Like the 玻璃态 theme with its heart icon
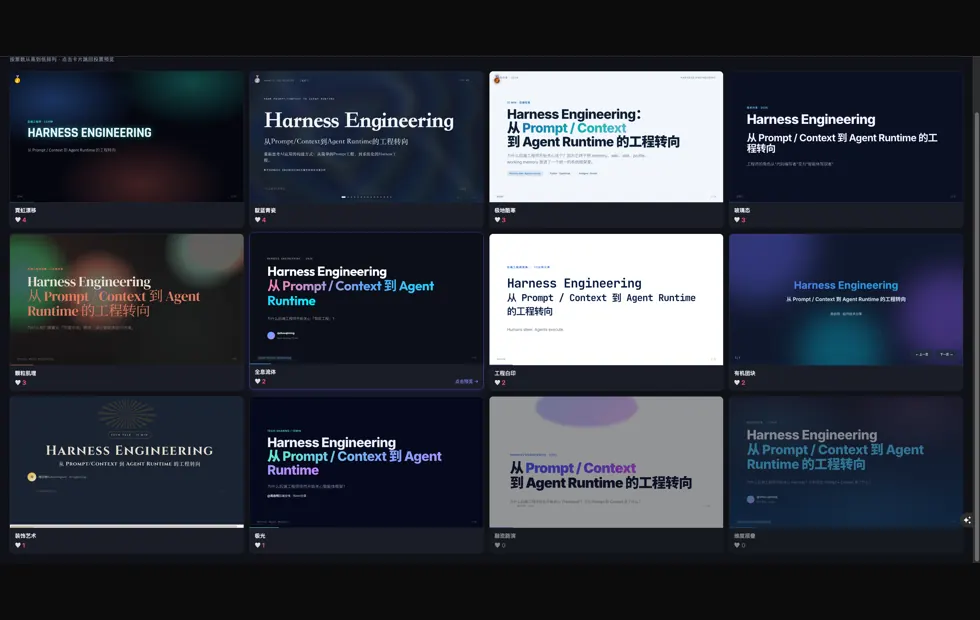The height and width of the screenshot is (620, 980). coord(738,220)
